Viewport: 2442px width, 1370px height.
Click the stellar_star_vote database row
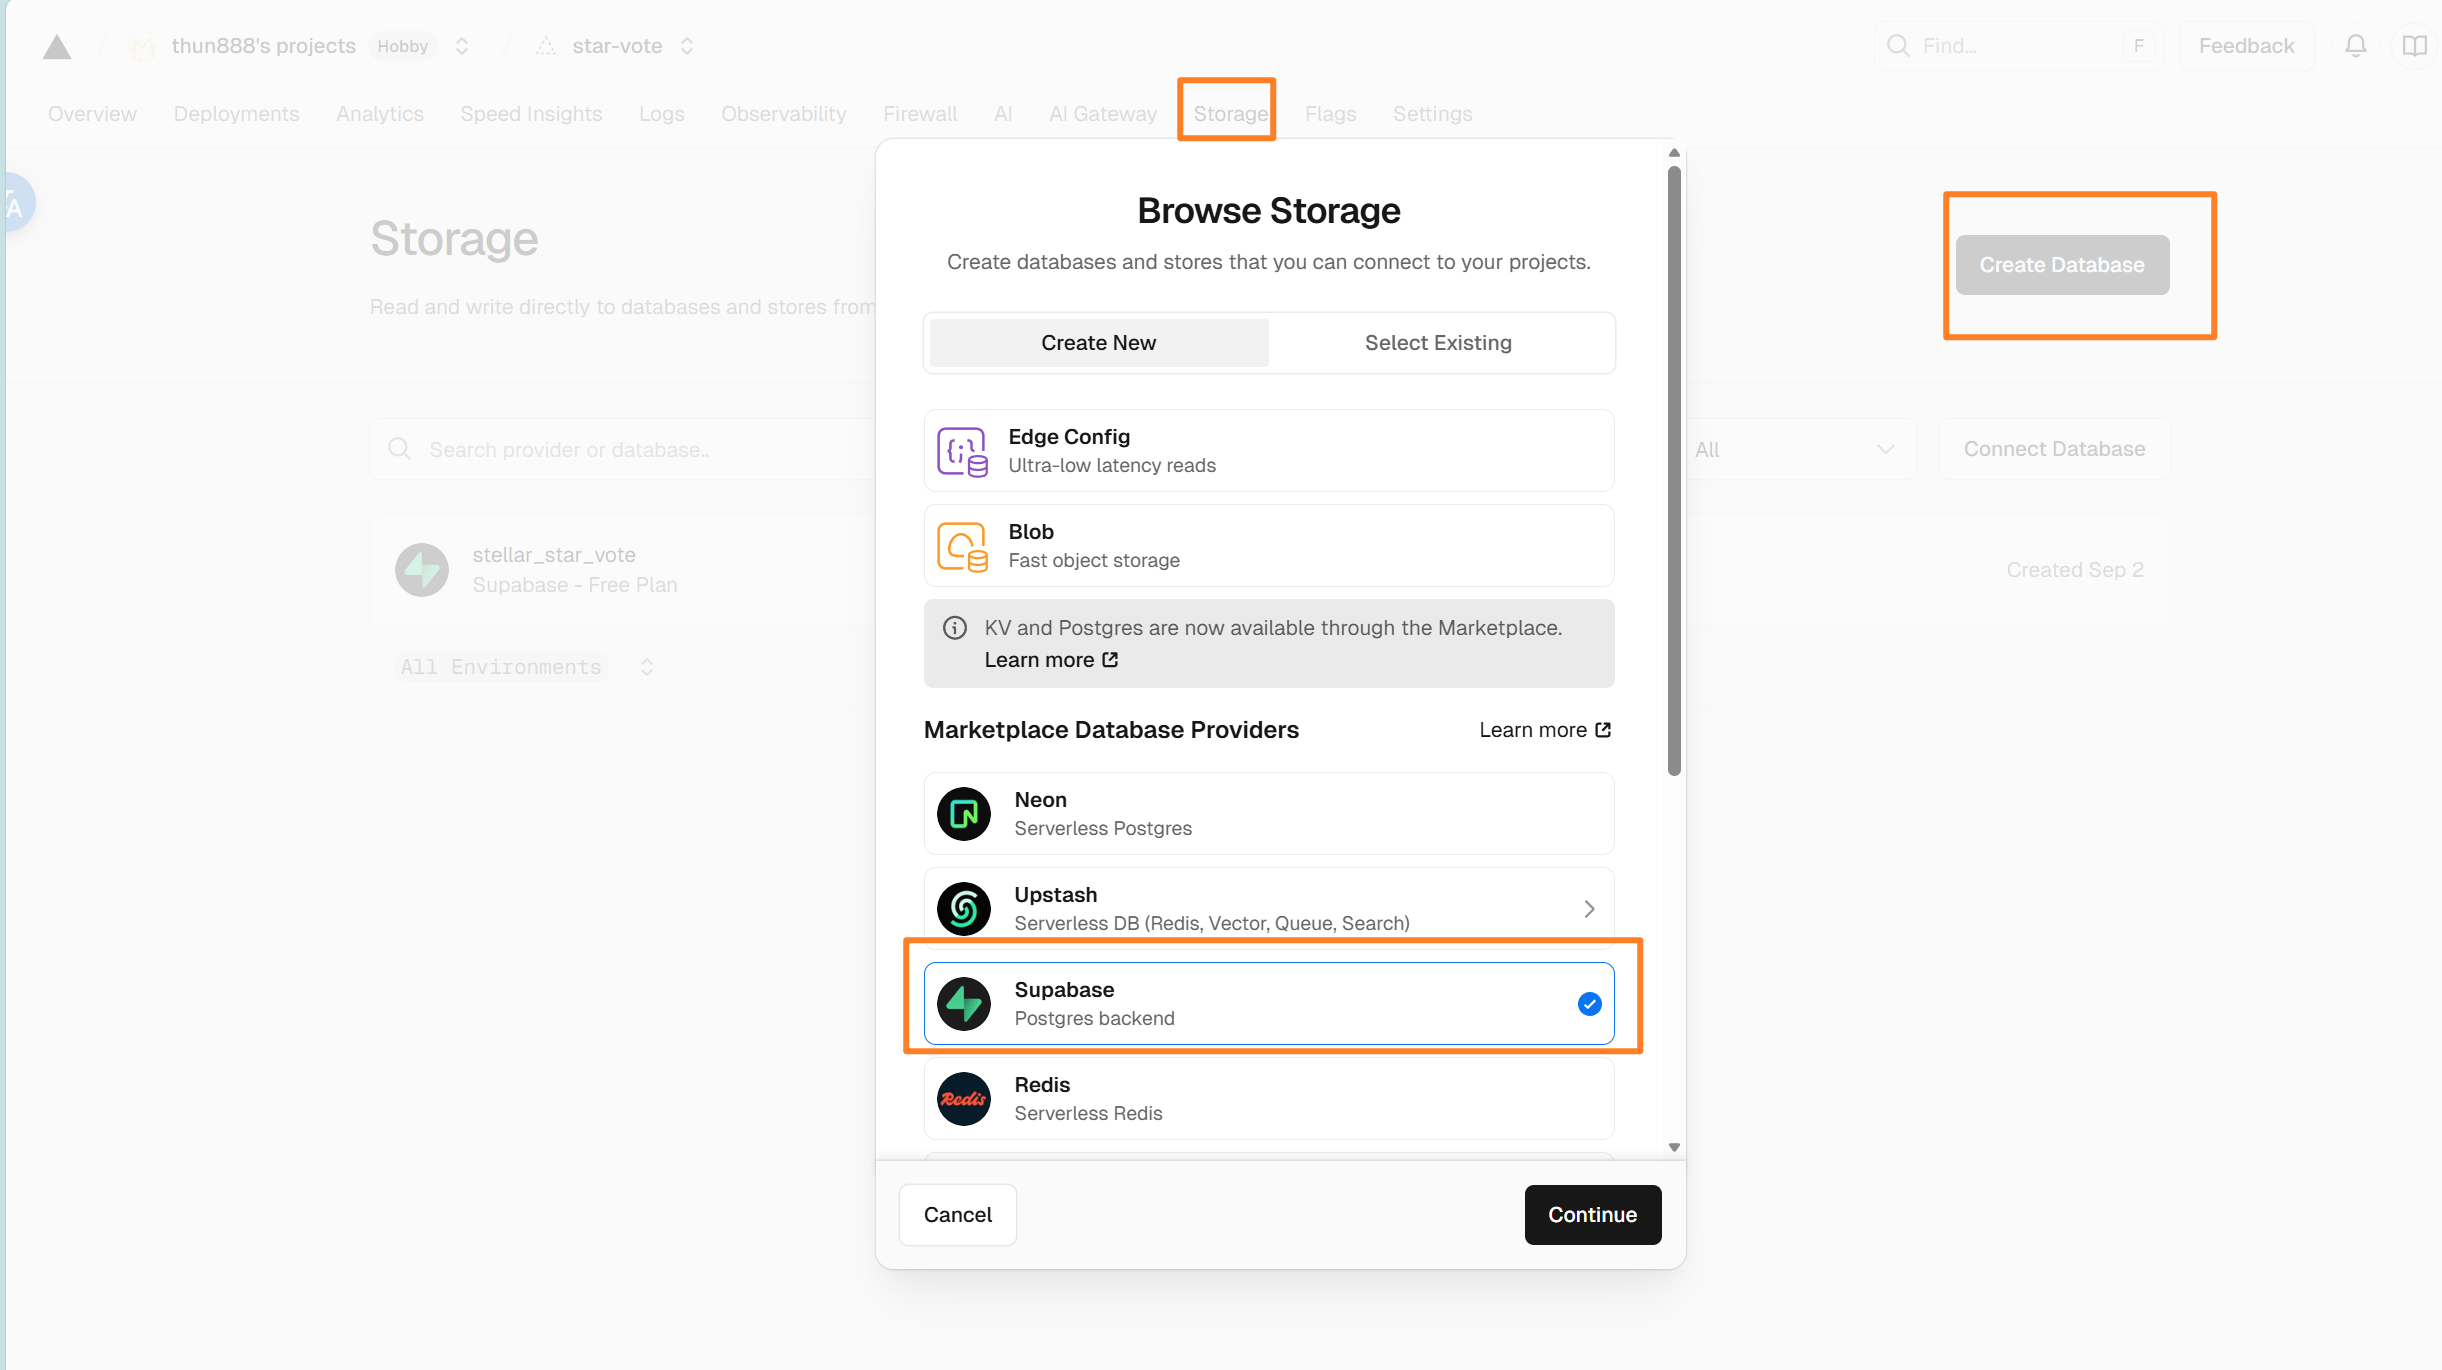1270,570
